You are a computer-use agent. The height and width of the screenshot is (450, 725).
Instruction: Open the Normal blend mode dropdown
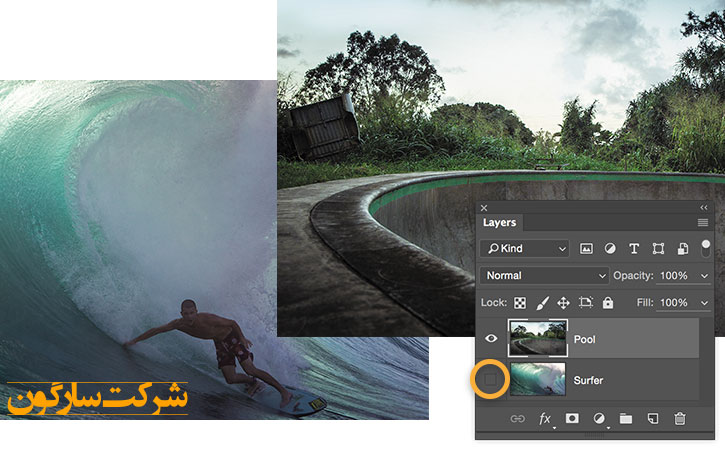544,275
